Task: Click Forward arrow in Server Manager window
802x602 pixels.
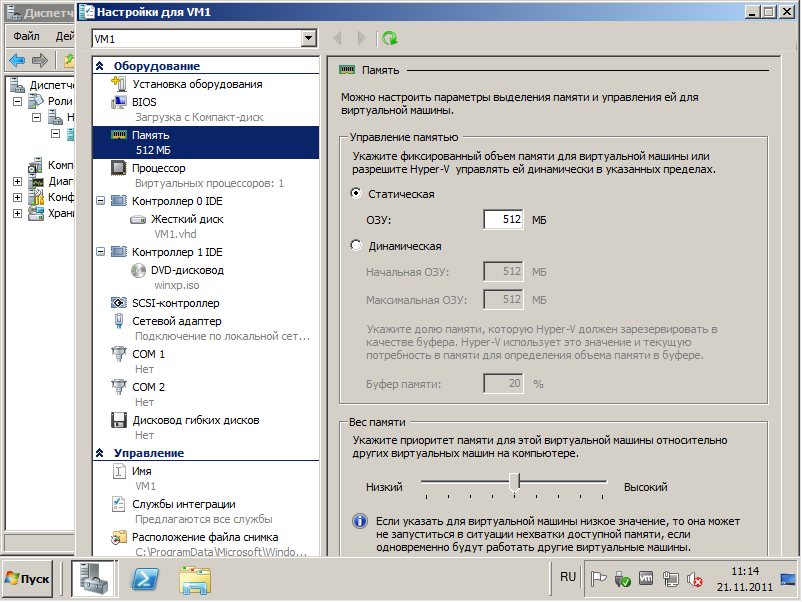Action: click(x=40, y=60)
